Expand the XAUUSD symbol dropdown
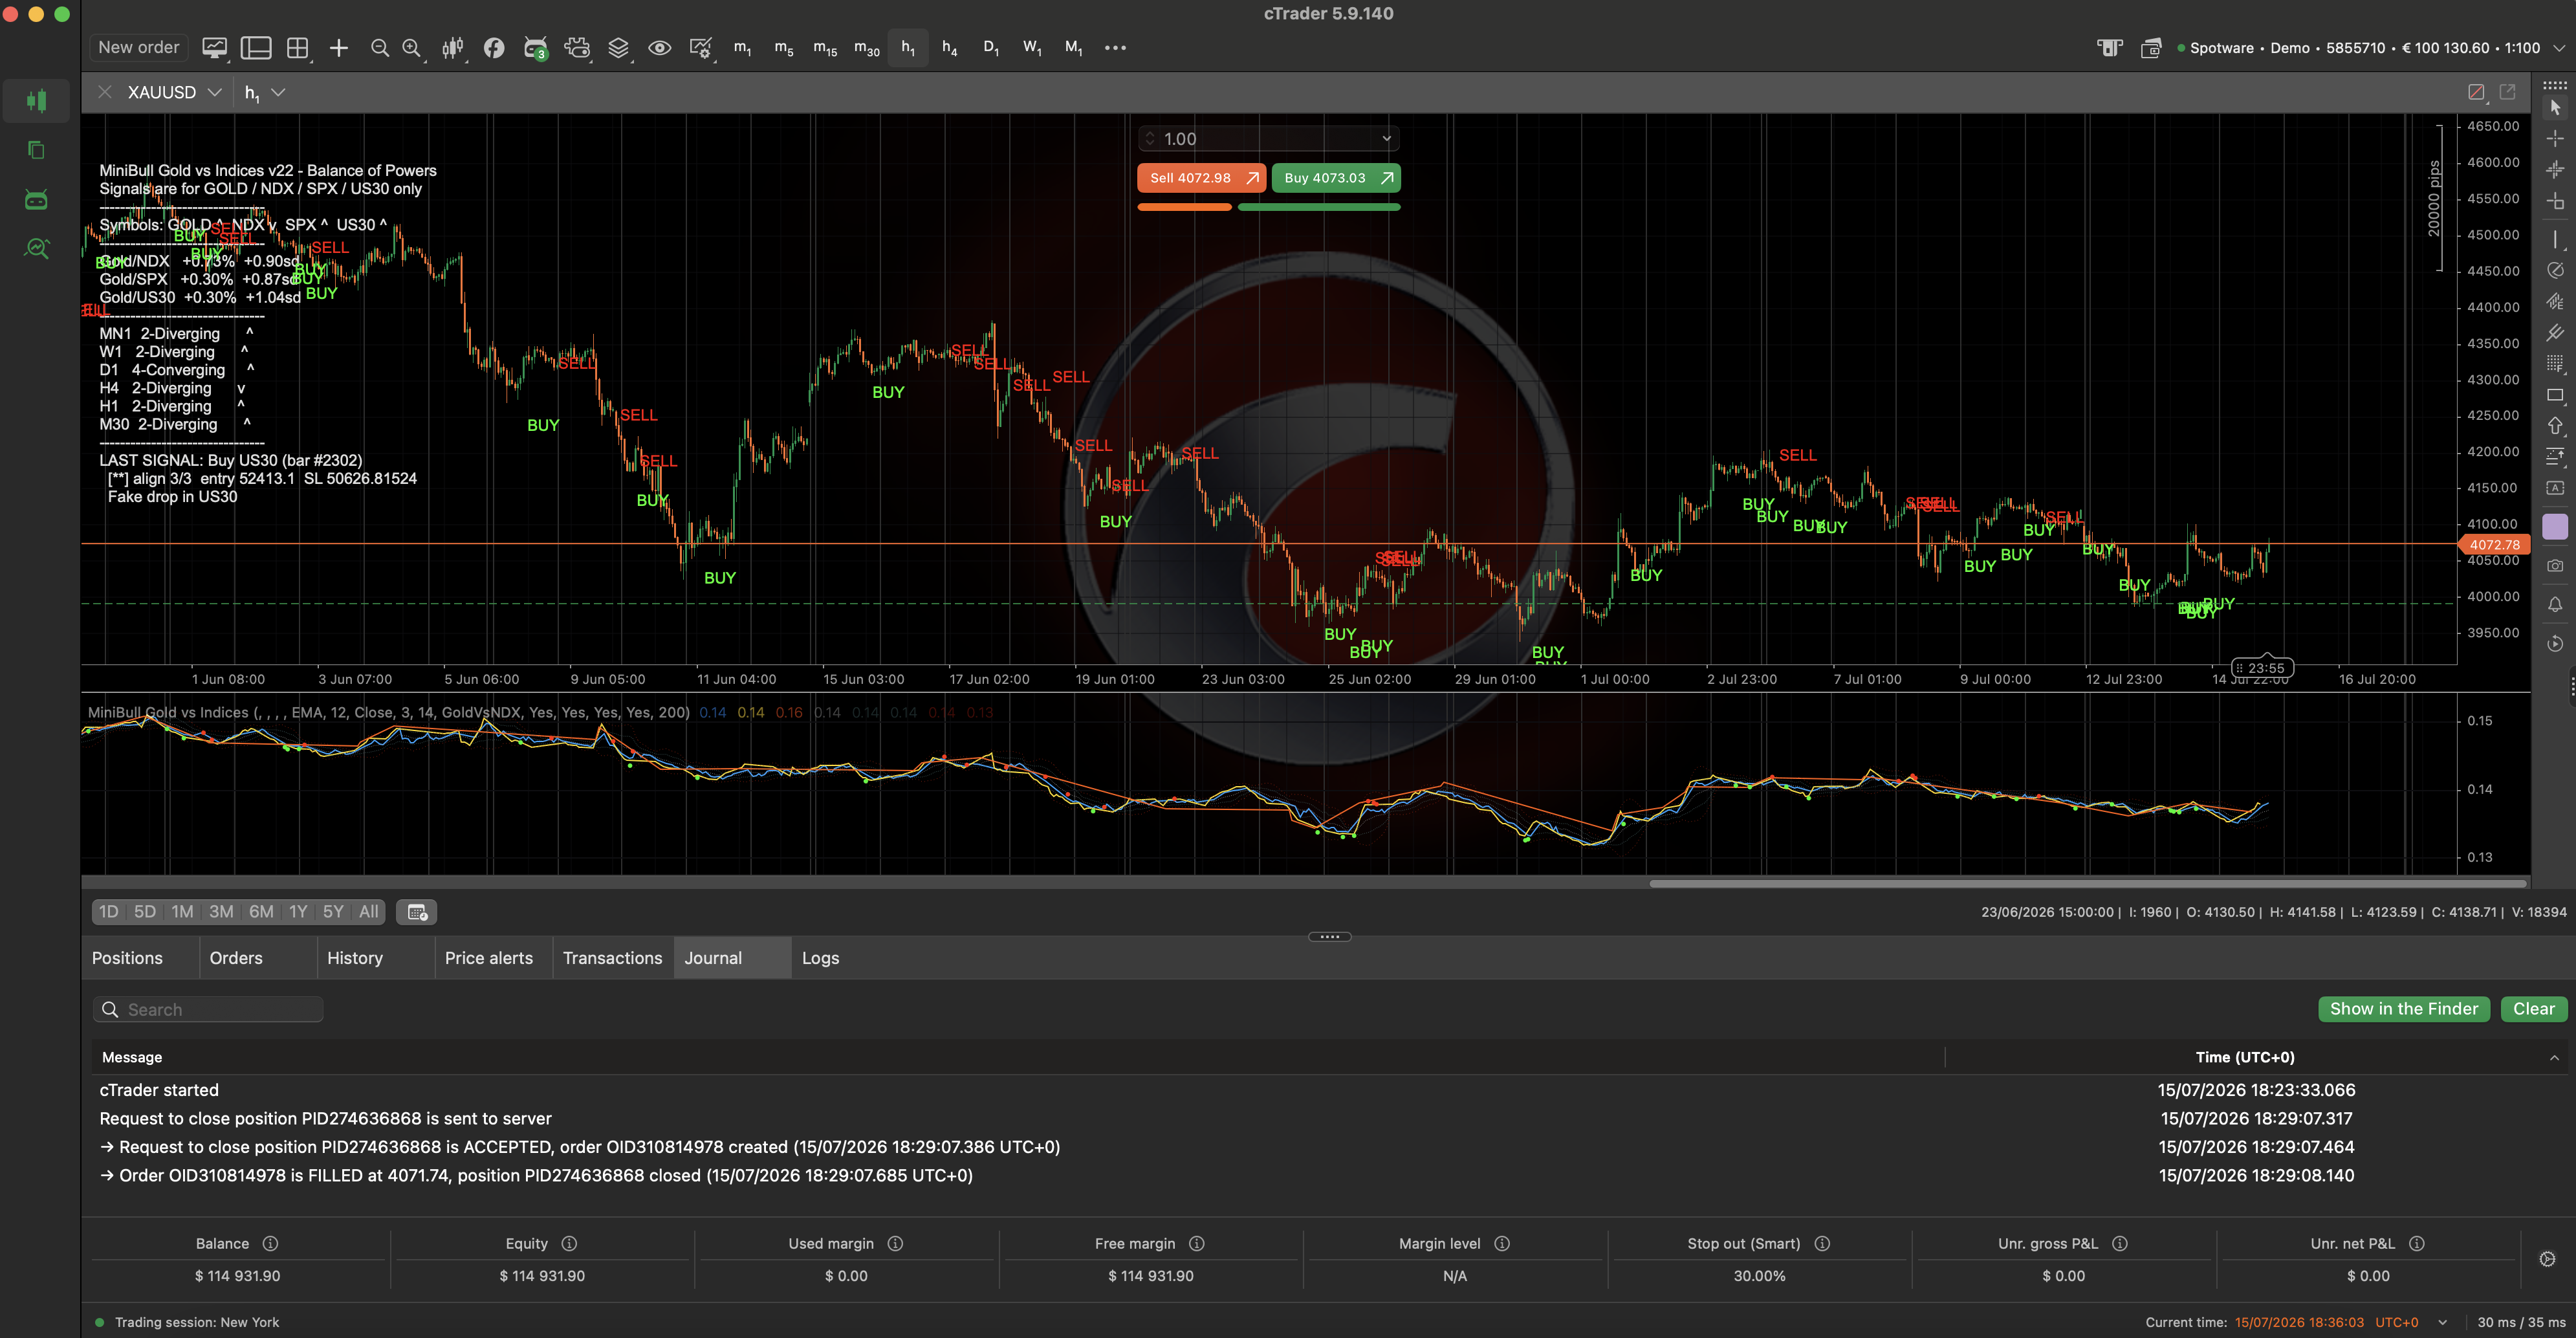The width and height of the screenshot is (2576, 1338). 214,92
